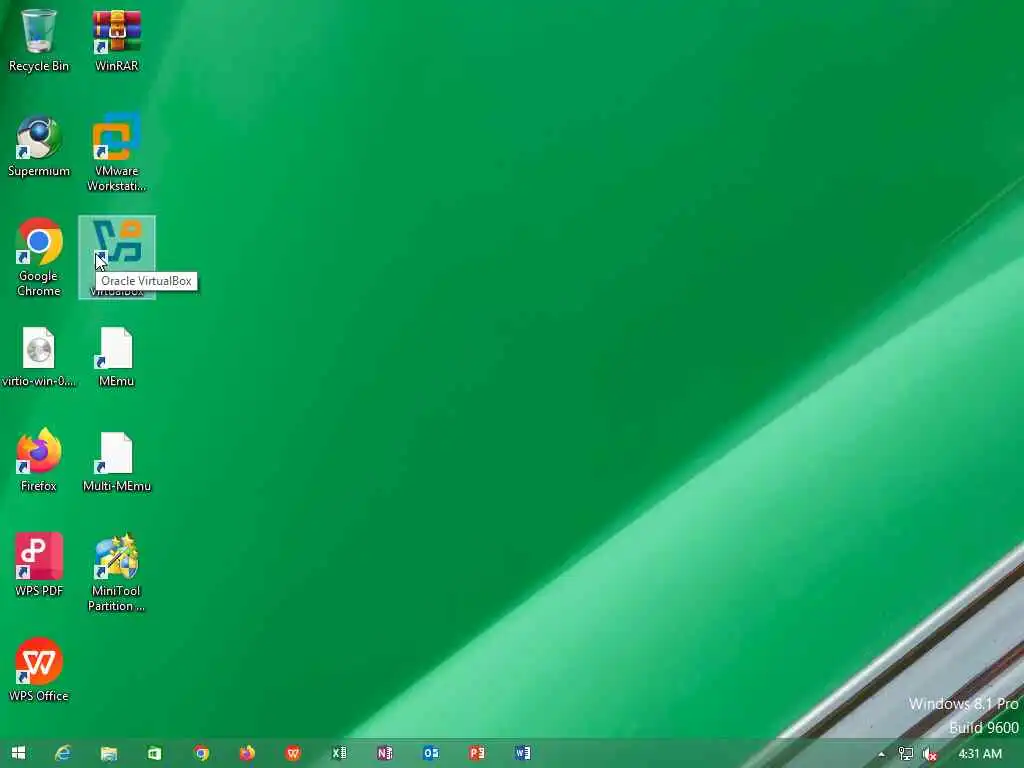The height and width of the screenshot is (768, 1024).
Task: Select the Supermium browser shortcut
Action: (39, 146)
